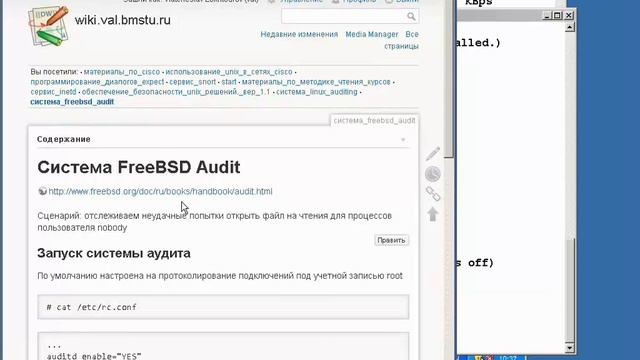This screenshot has width=640, height=360.
Task: Click globe icon beside freebsd.org link
Action: (42, 191)
